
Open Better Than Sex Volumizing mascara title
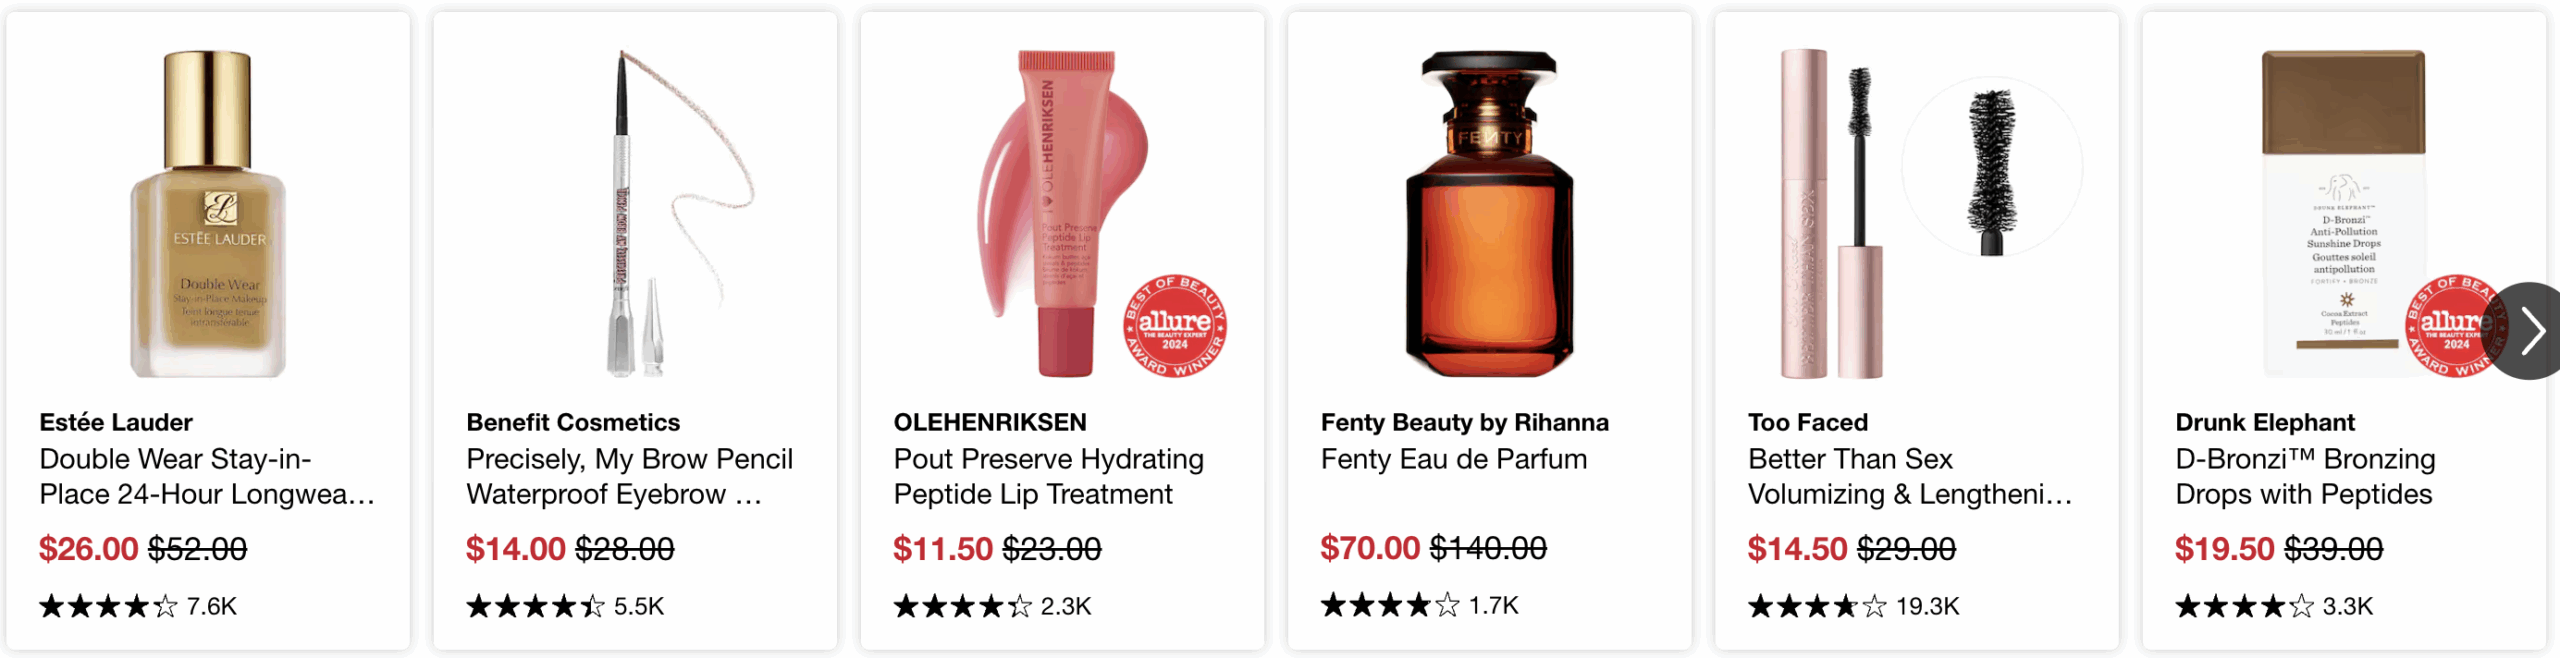1909,476
